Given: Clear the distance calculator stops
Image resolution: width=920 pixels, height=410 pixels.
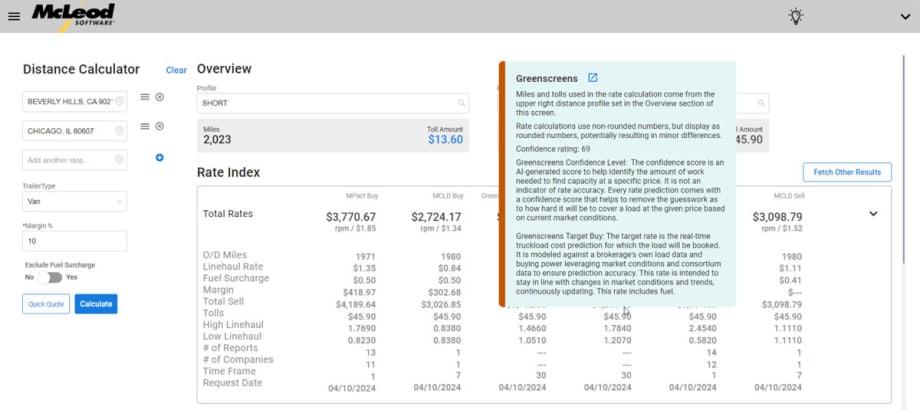Looking at the screenshot, I should pyautogui.click(x=176, y=70).
